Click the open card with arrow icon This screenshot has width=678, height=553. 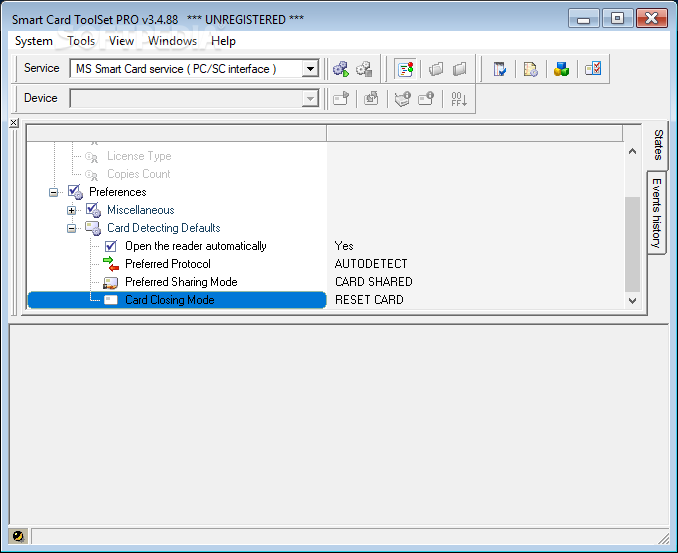341,99
